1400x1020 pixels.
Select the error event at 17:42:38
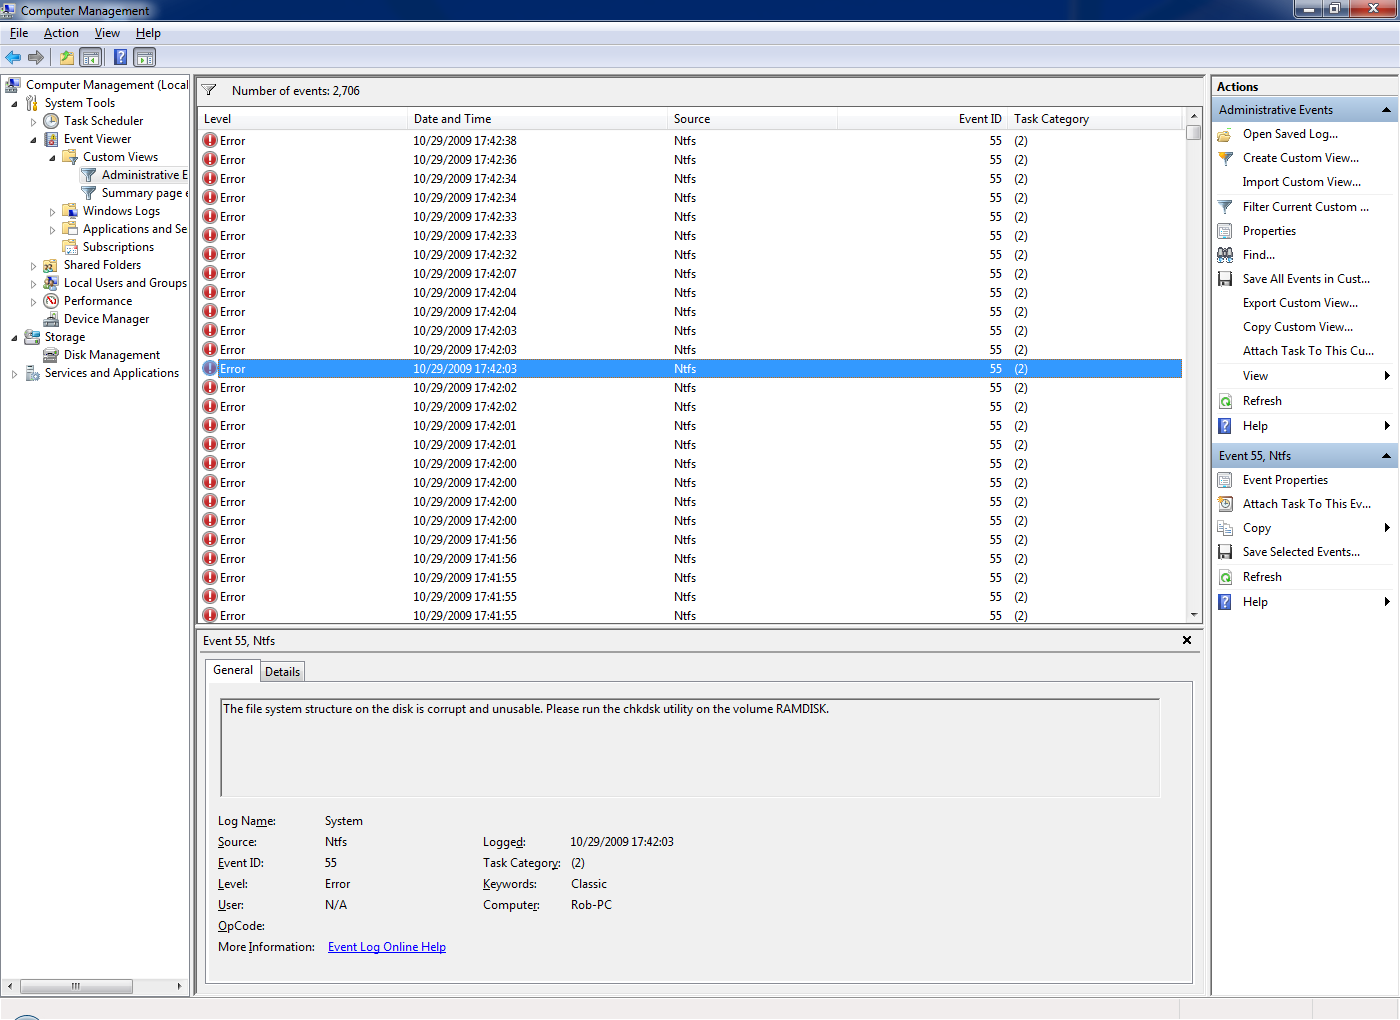(x=690, y=141)
